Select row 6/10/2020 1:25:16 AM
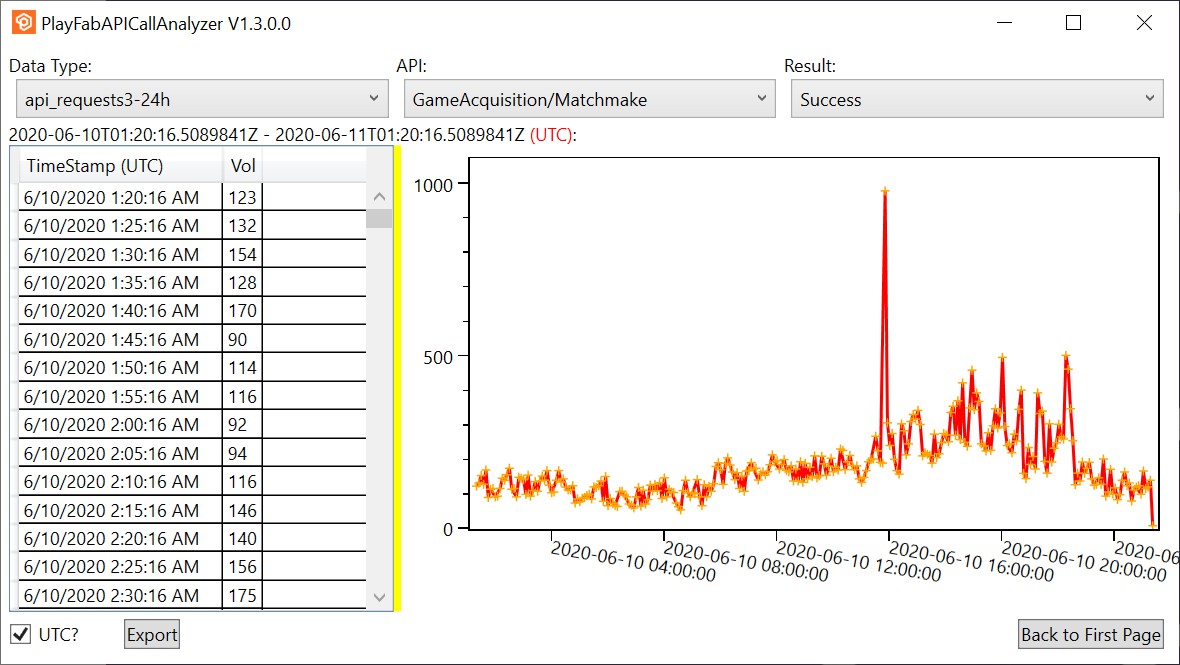1180x665 pixels. pyautogui.click(x=192, y=226)
